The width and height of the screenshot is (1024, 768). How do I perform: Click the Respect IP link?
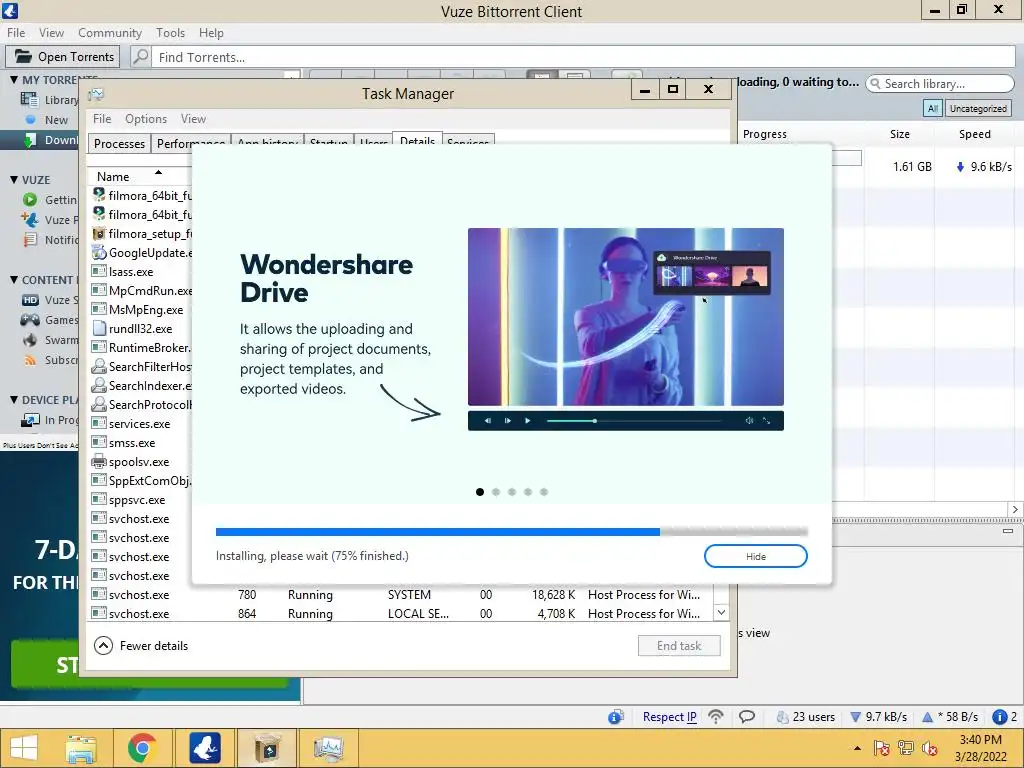tap(669, 716)
